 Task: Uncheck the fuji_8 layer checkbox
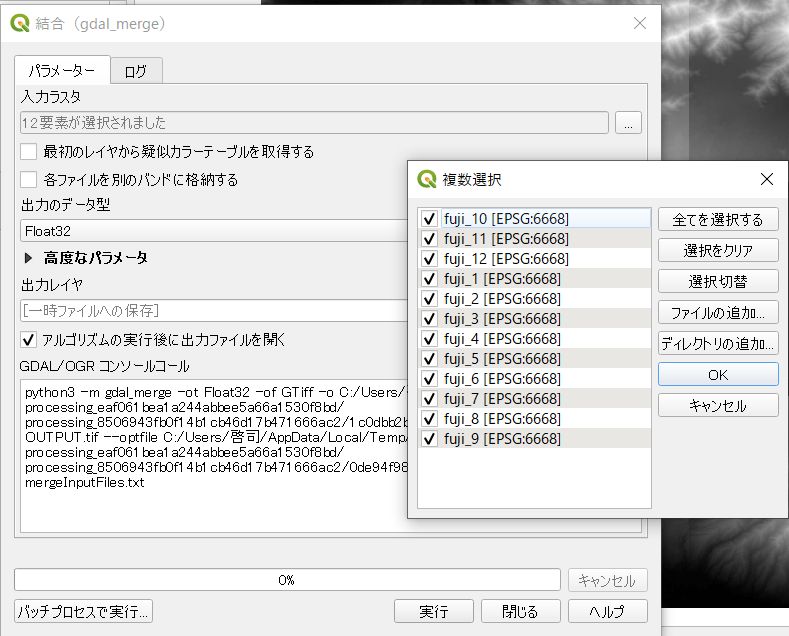pyautogui.click(x=429, y=419)
